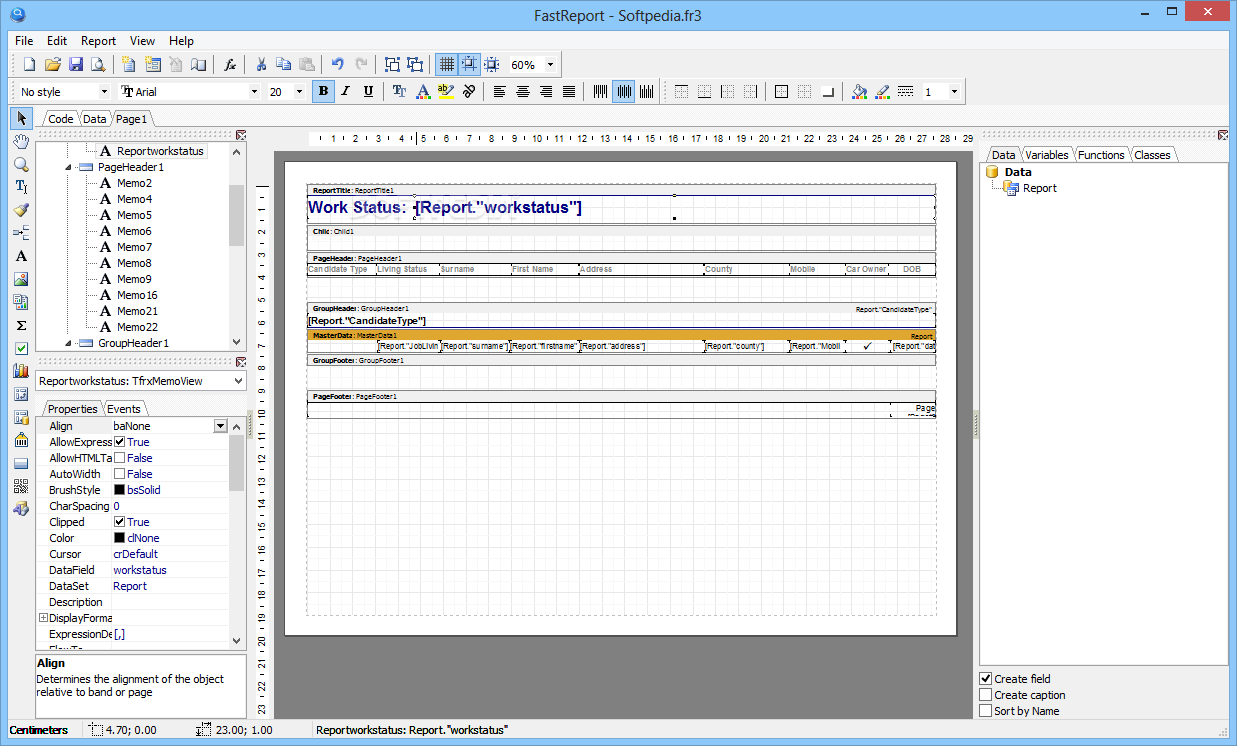The width and height of the screenshot is (1237, 746).
Task: Switch to the Functions tab
Action: [x=1101, y=155]
